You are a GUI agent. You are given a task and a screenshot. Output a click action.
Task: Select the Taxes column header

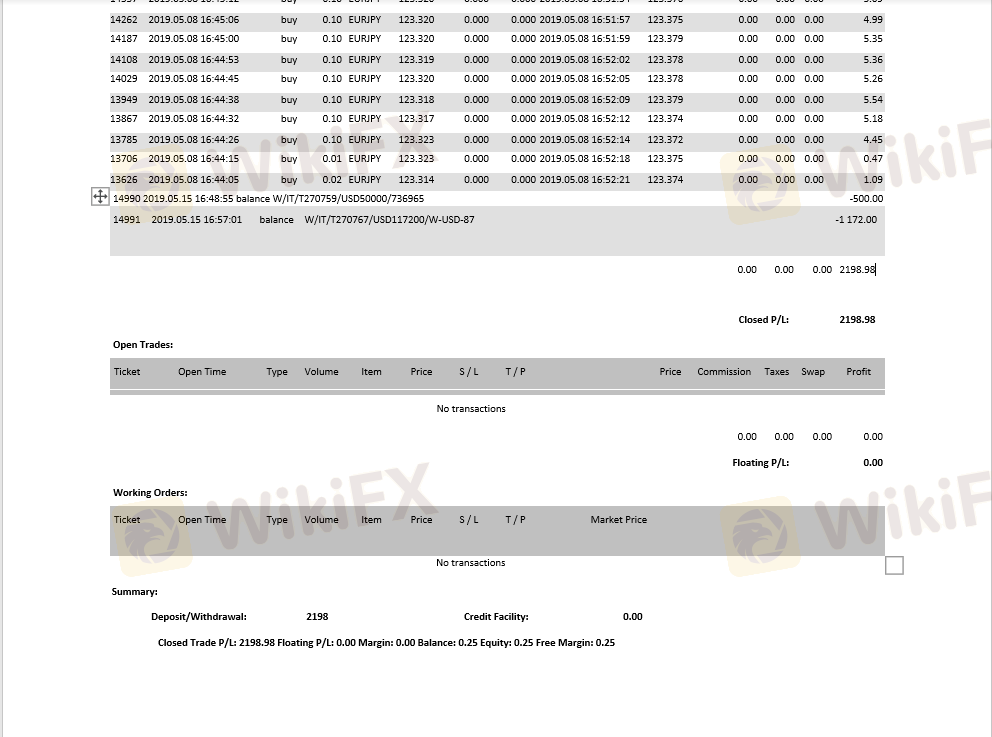coord(777,372)
